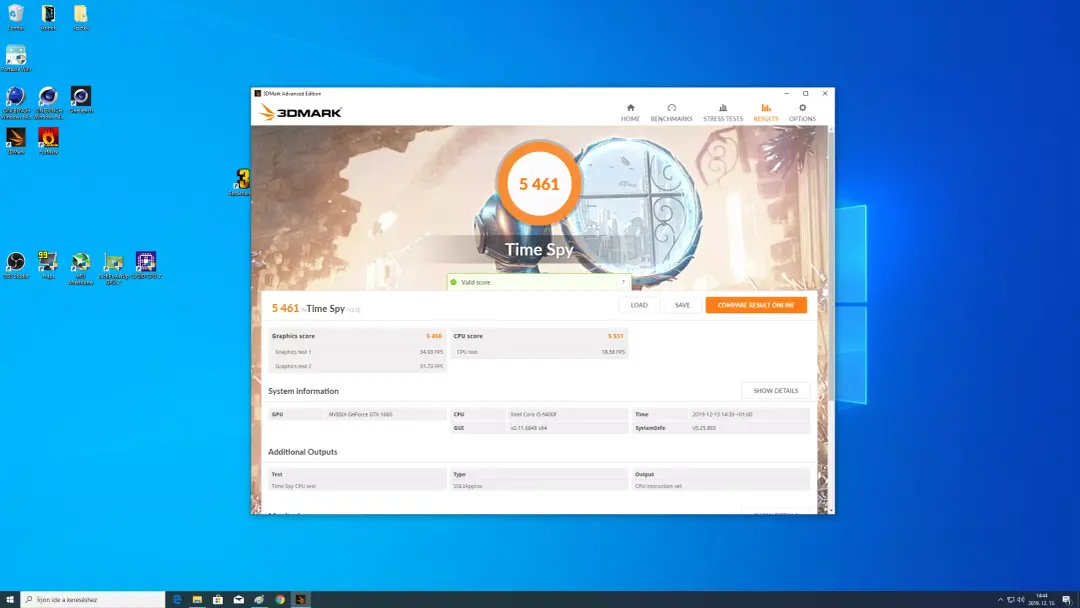This screenshot has width=1080, height=608.
Task: Click the 'Intel Core i5-9400F' CPU value
Action: pyautogui.click(x=534, y=415)
